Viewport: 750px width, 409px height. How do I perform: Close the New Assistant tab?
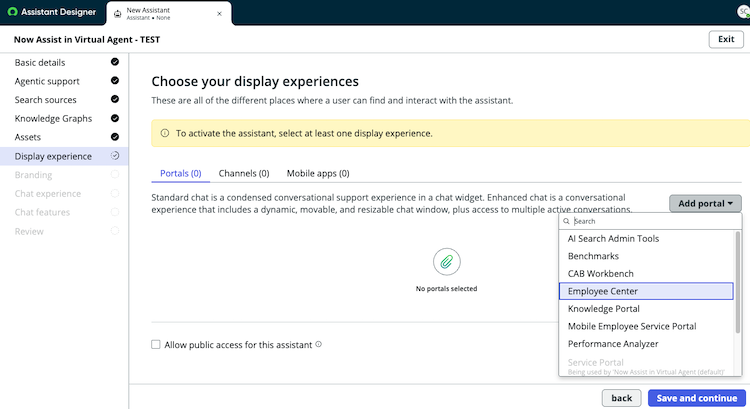click(219, 14)
